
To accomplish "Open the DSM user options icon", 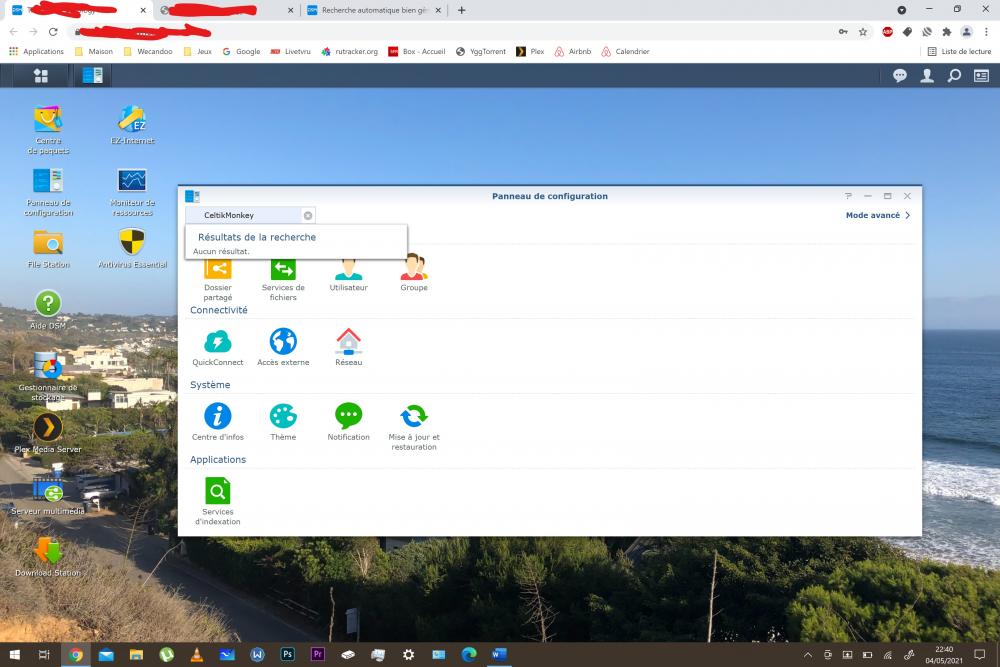I will [x=927, y=76].
